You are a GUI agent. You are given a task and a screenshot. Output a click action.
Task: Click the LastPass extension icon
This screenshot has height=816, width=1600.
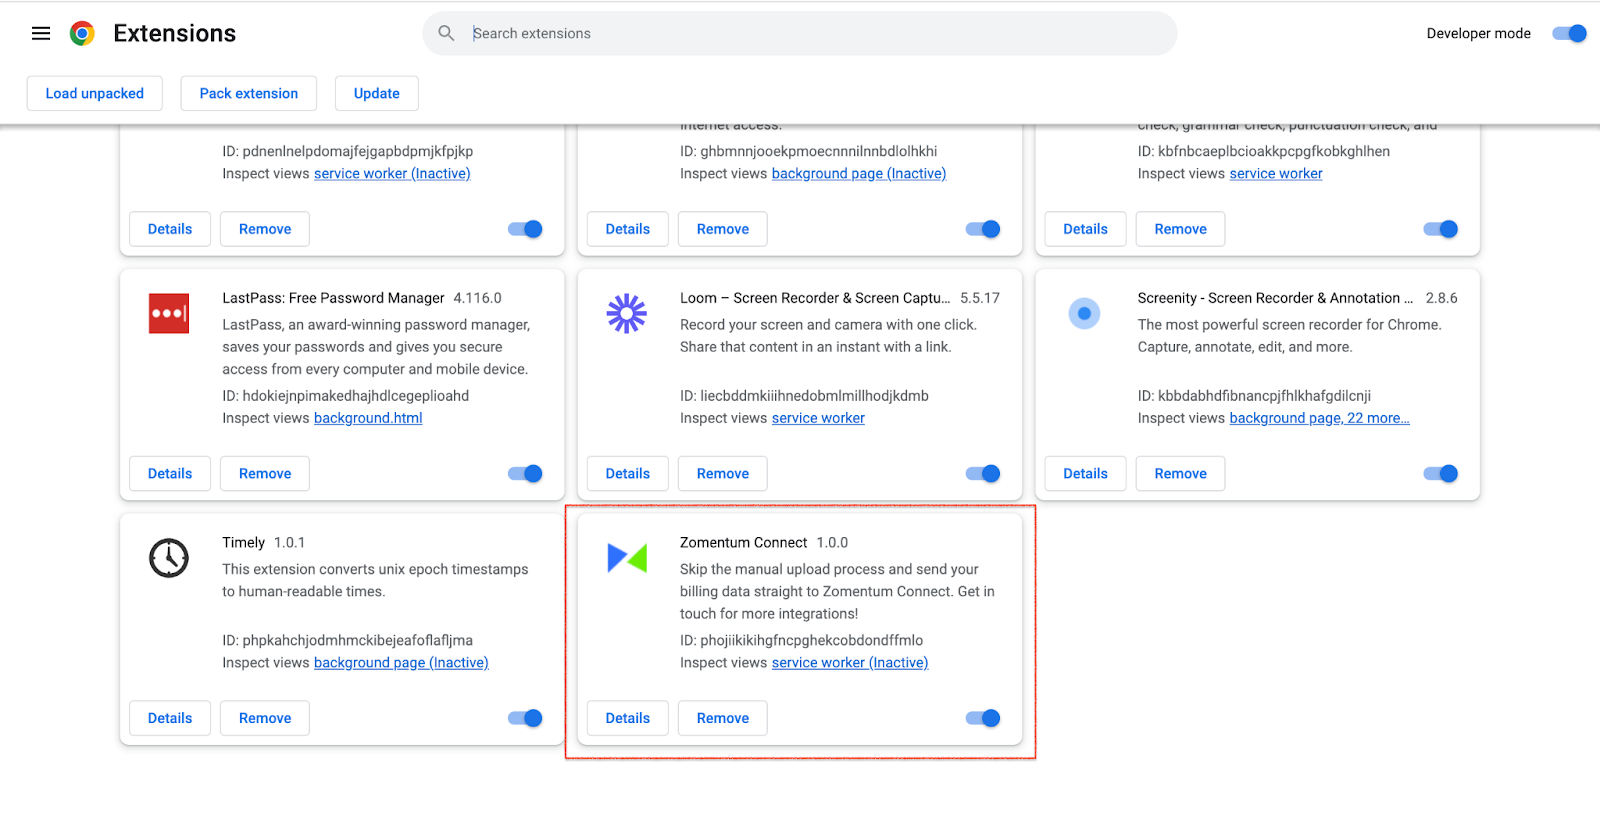(x=169, y=313)
